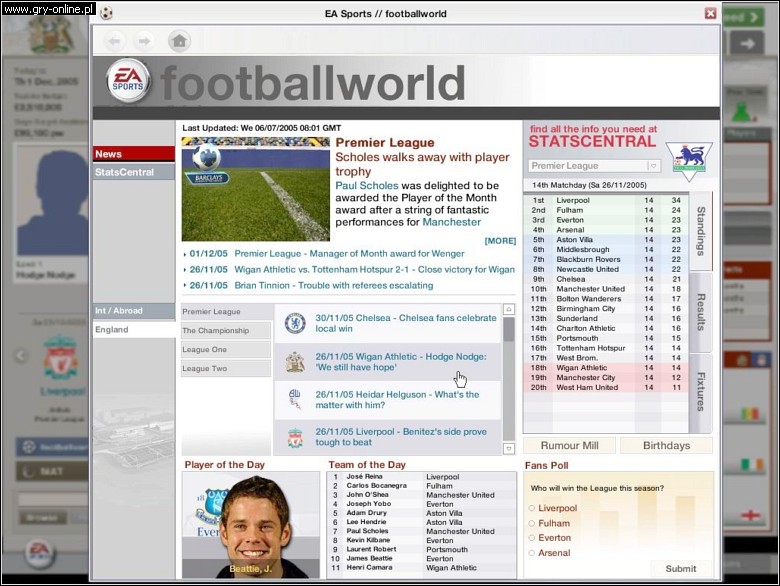The image size is (780, 586).
Task: Open Benitez's side prove tough to beat story
Action: click(401, 437)
